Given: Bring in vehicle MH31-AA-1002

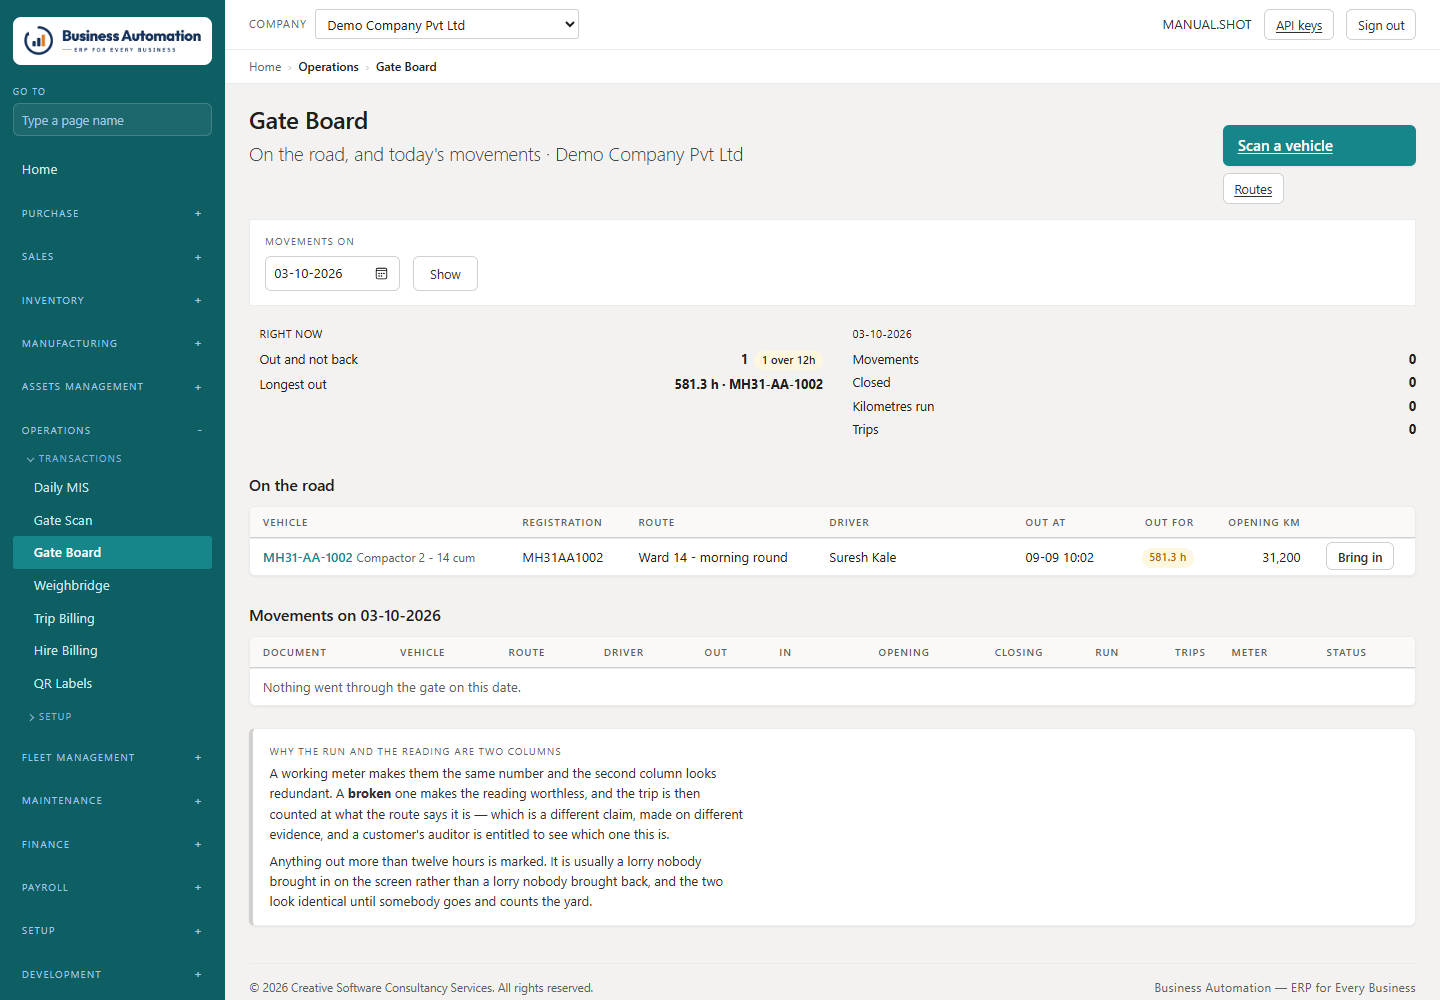Looking at the screenshot, I should pos(1360,557).
